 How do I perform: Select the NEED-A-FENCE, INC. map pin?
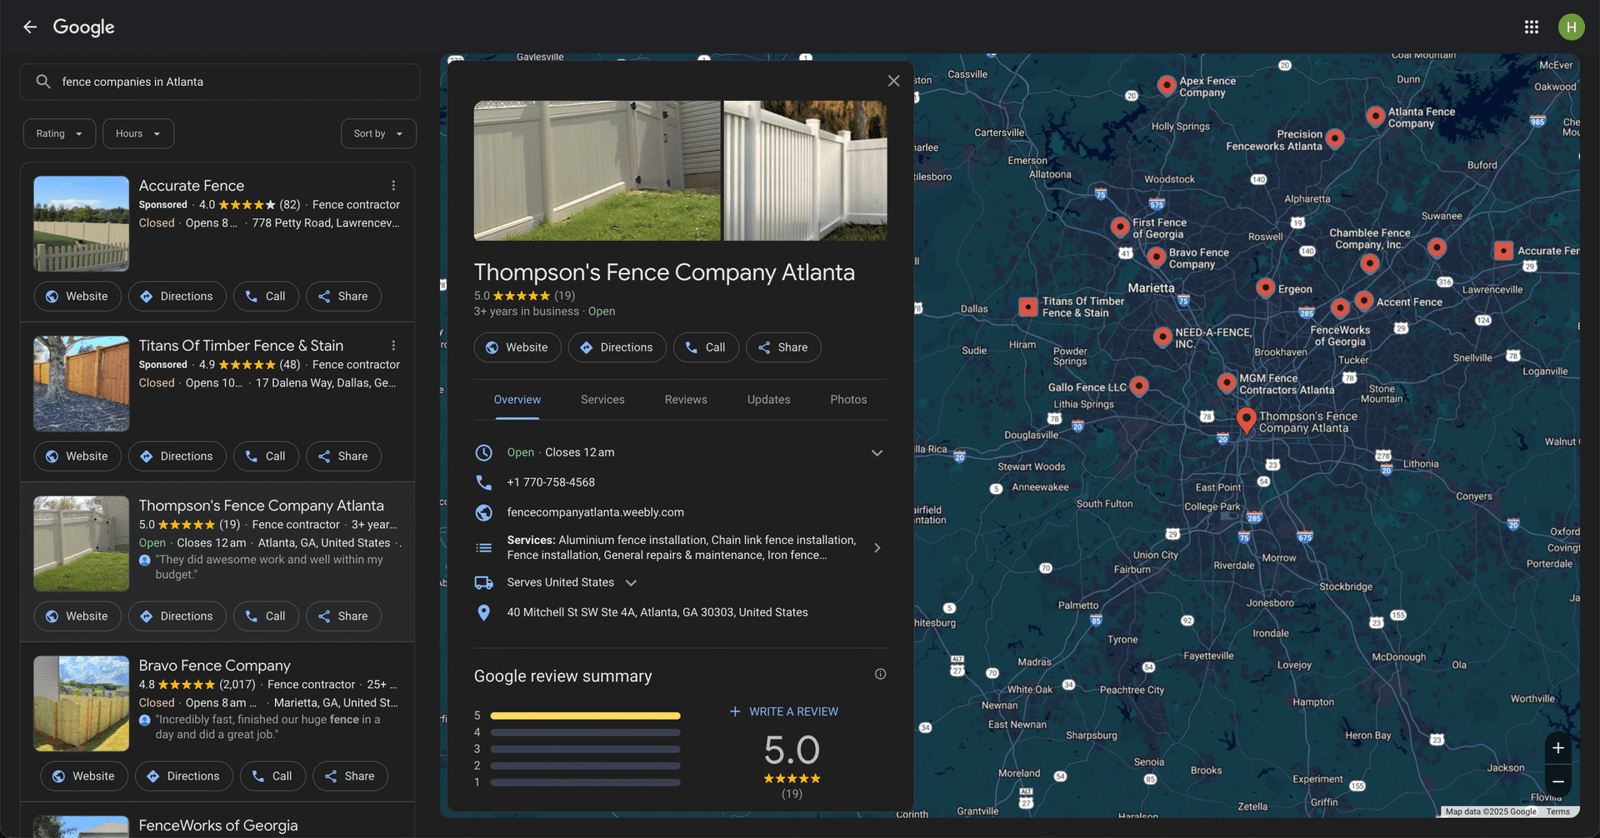(1162, 337)
